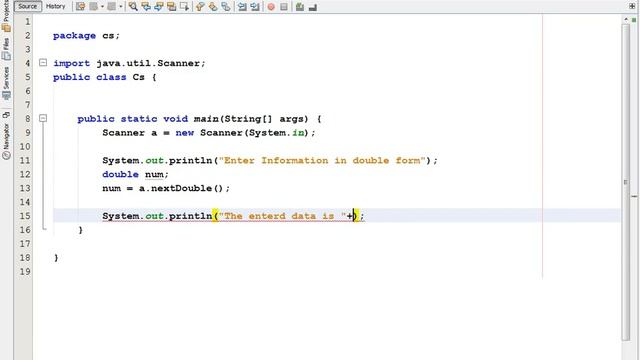Go to Previous Bookmark icon
The width and height of the screenshot is (640, 360).
(x=200, y=7)
